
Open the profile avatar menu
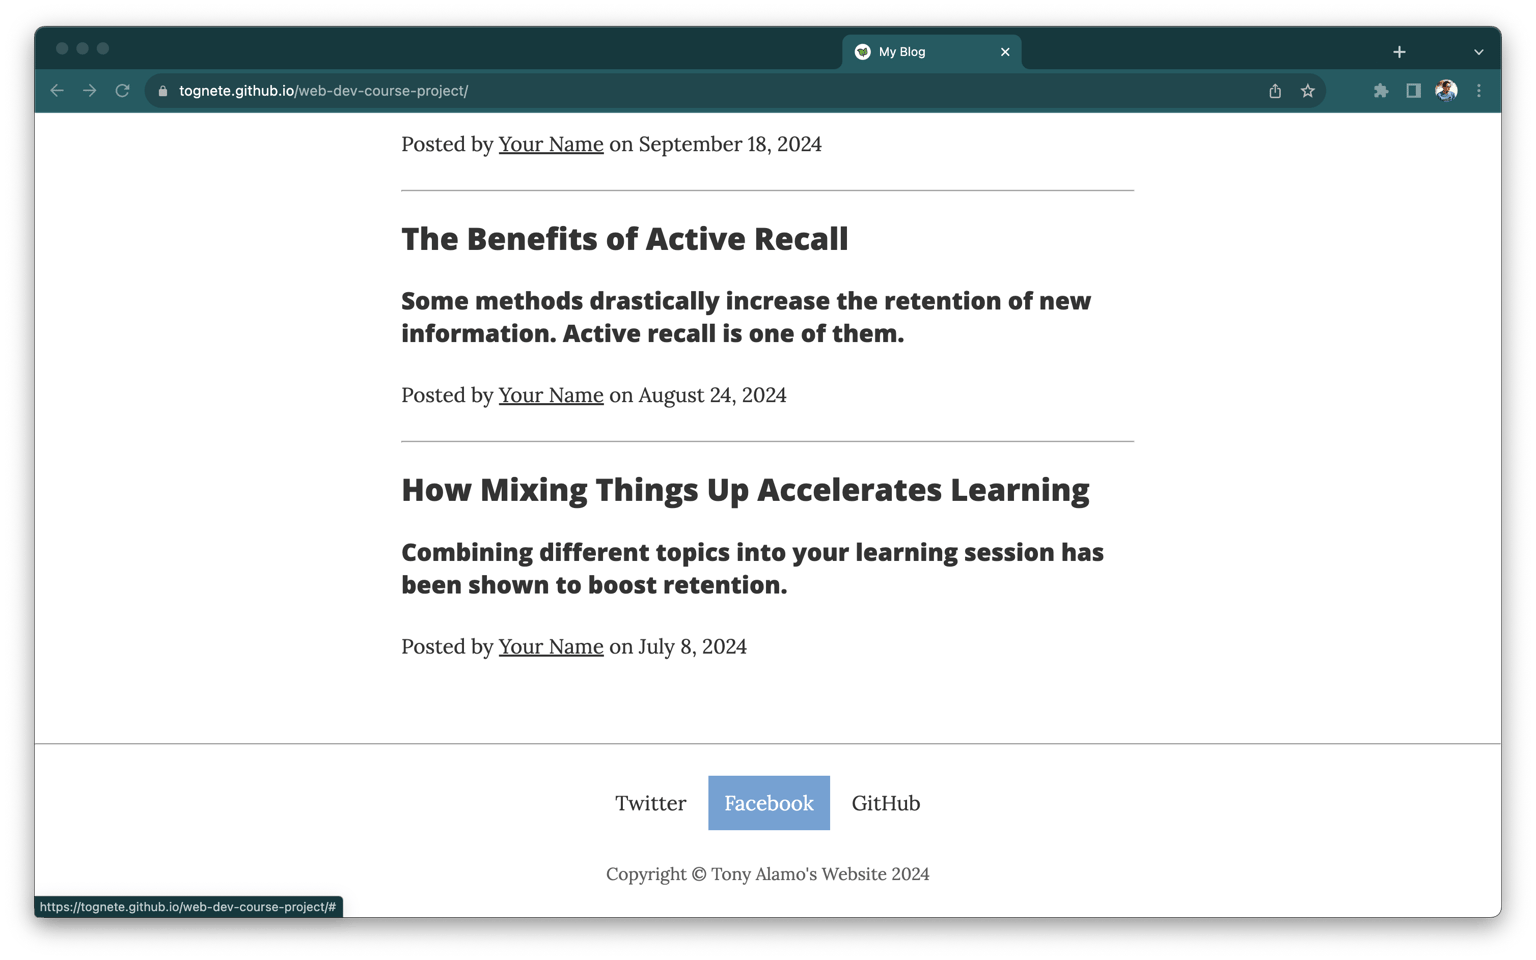1446,91
